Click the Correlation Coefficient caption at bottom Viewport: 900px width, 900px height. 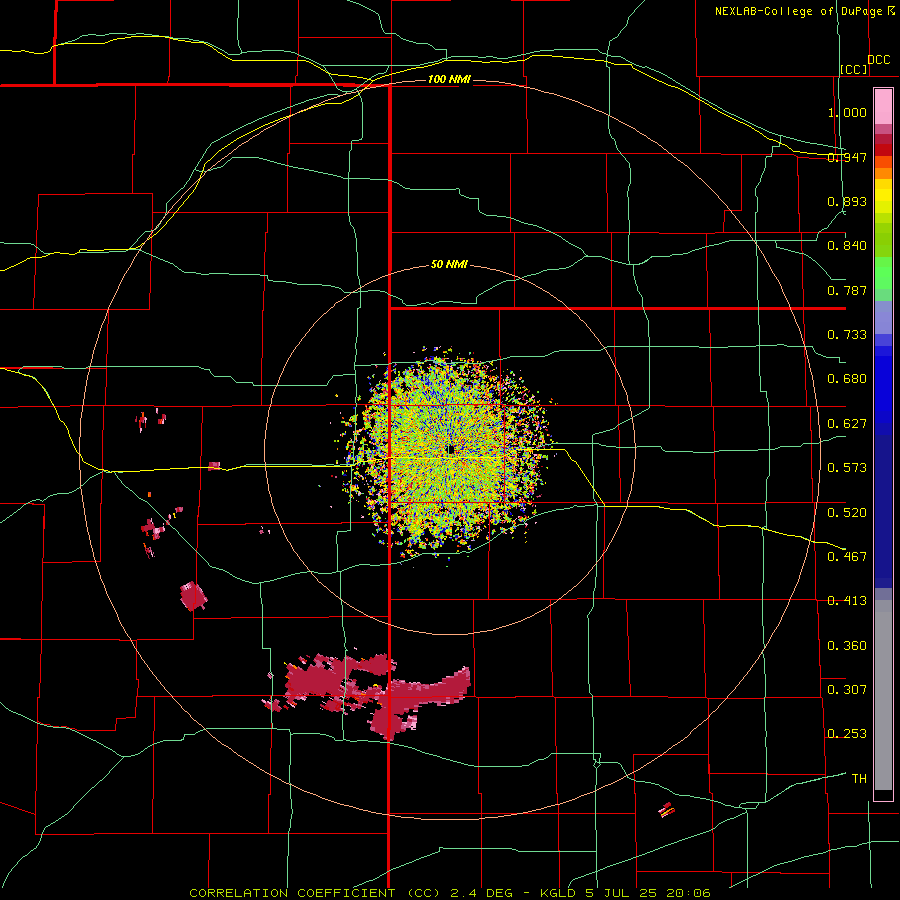coord(449,893)
